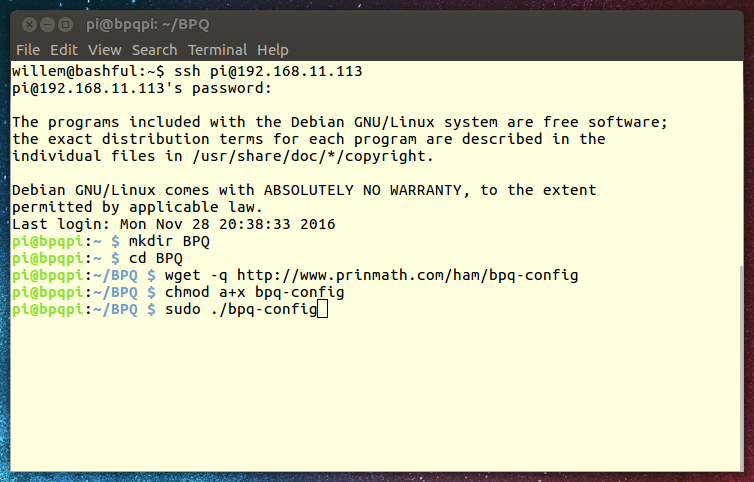This screenshot has width=754, height=482.
Task: Click the Last login timestamp line
Action: click(174, 224)
